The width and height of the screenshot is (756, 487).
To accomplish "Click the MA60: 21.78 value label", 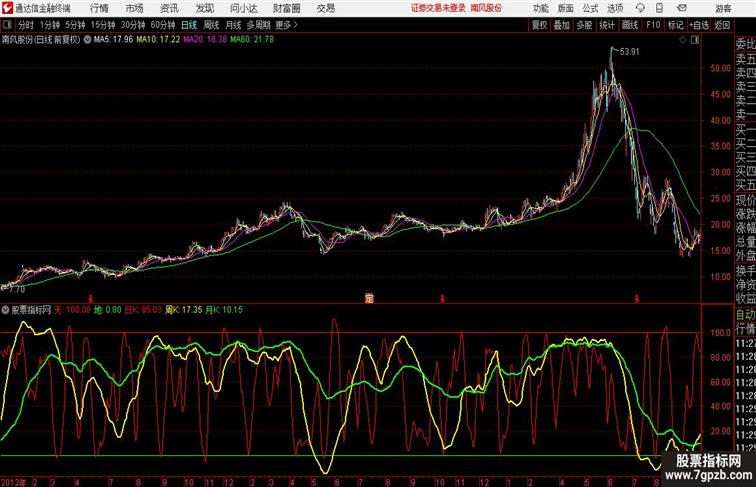I will [252, 40].
